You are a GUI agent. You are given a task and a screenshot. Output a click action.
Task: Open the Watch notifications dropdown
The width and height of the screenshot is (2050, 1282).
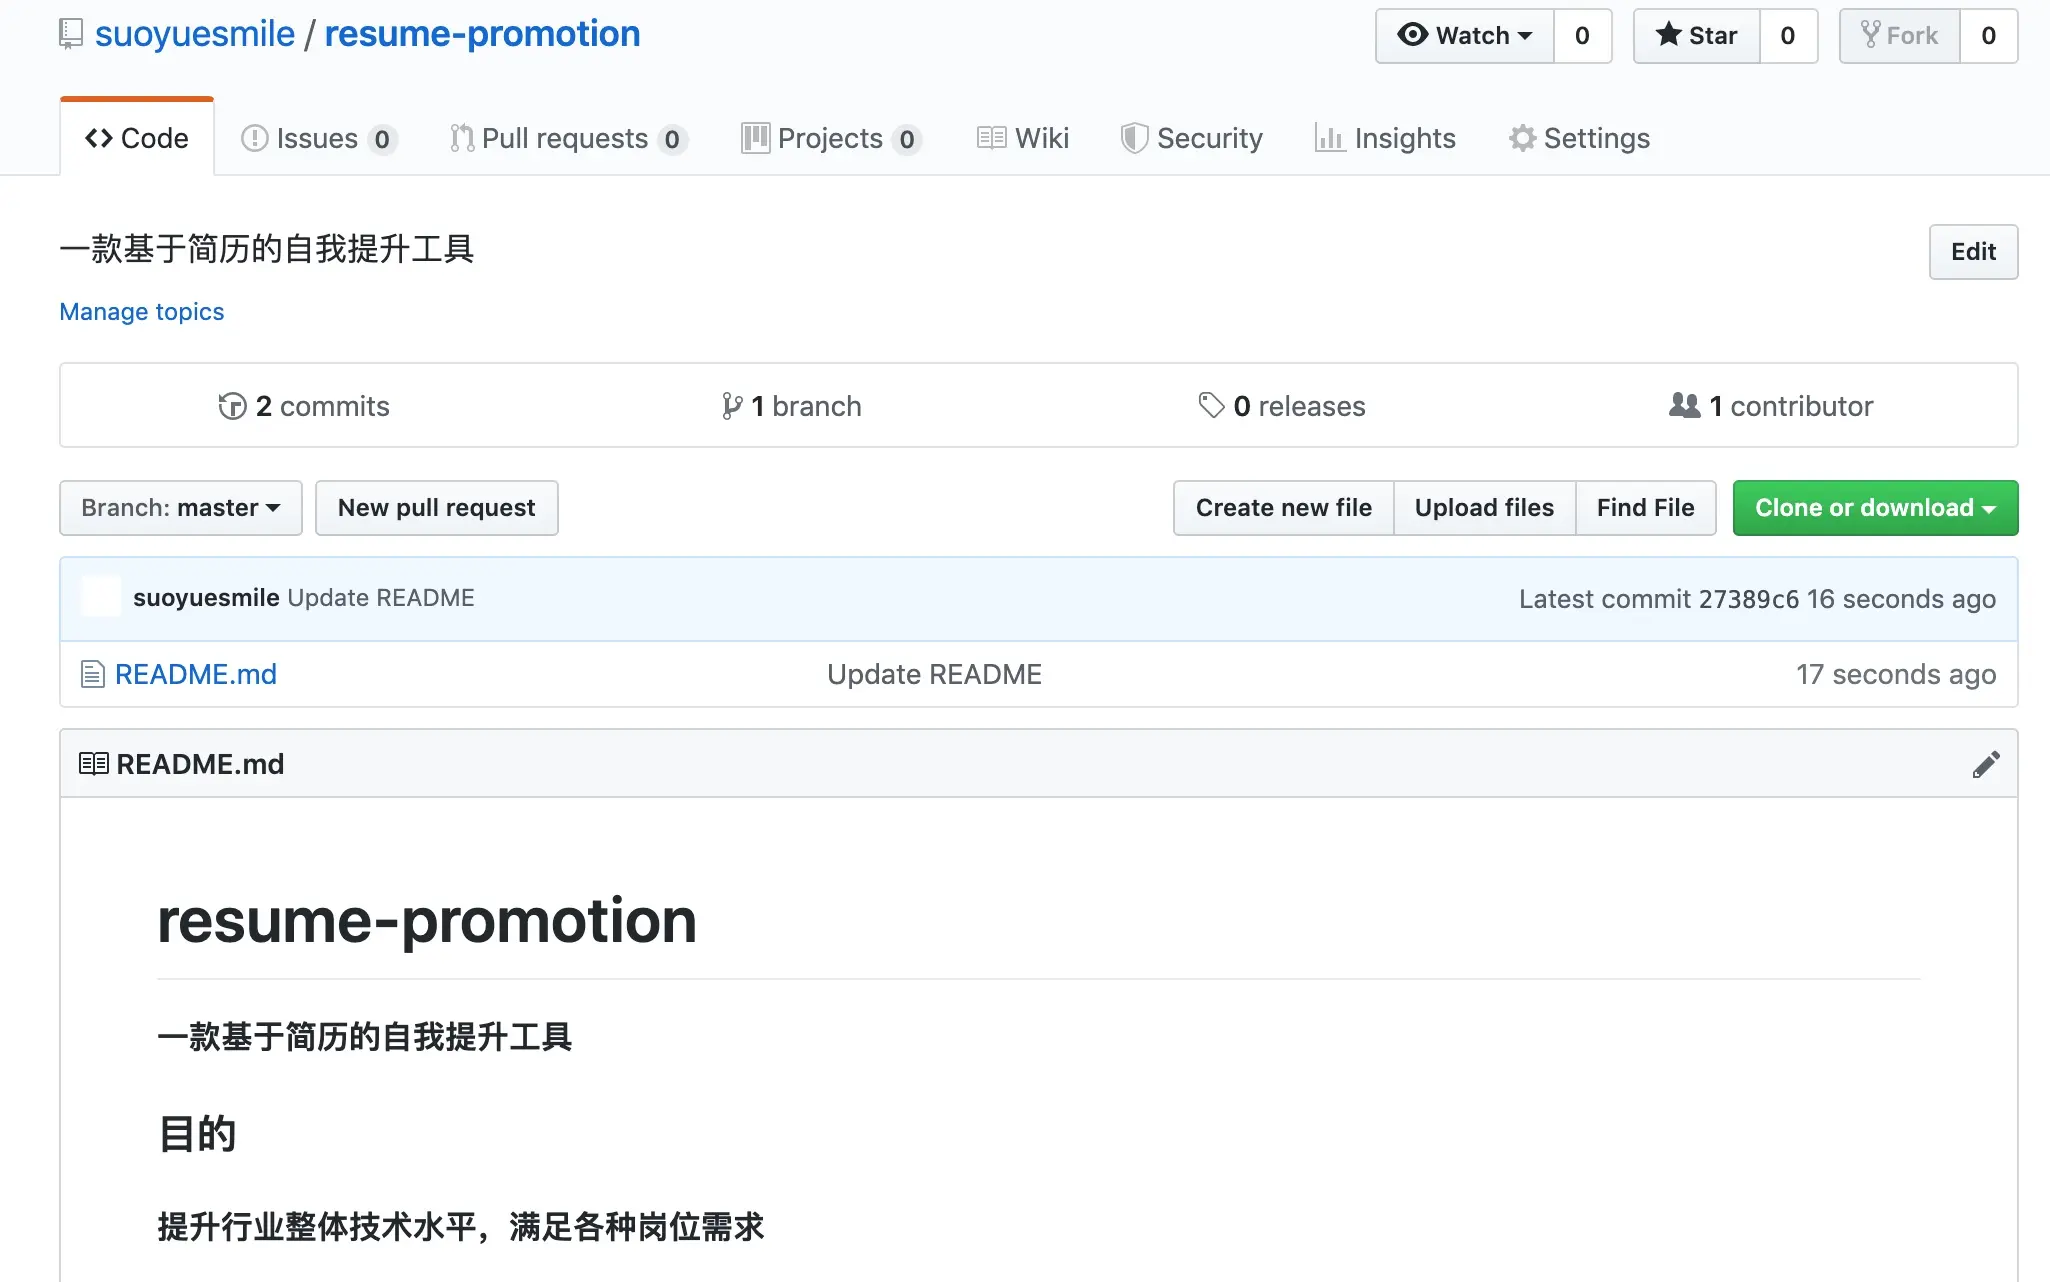pos(1465,36)
